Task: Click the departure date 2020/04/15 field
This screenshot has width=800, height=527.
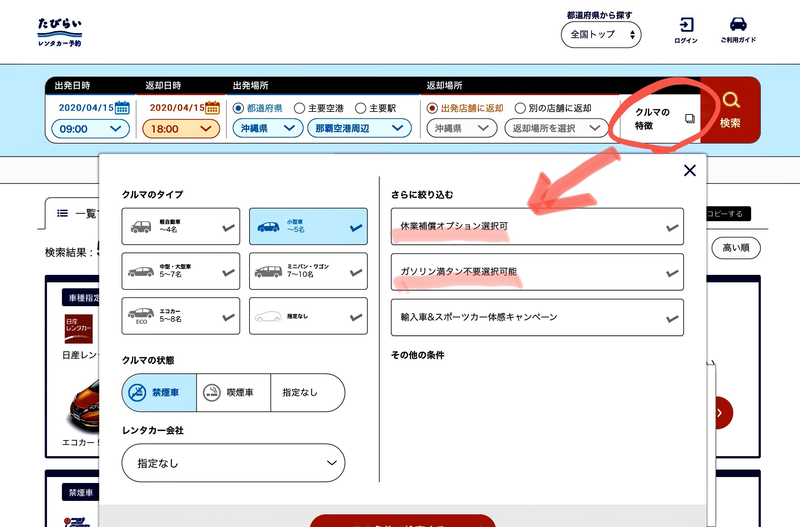Action: pyautogui.click(x=86, y=108)
